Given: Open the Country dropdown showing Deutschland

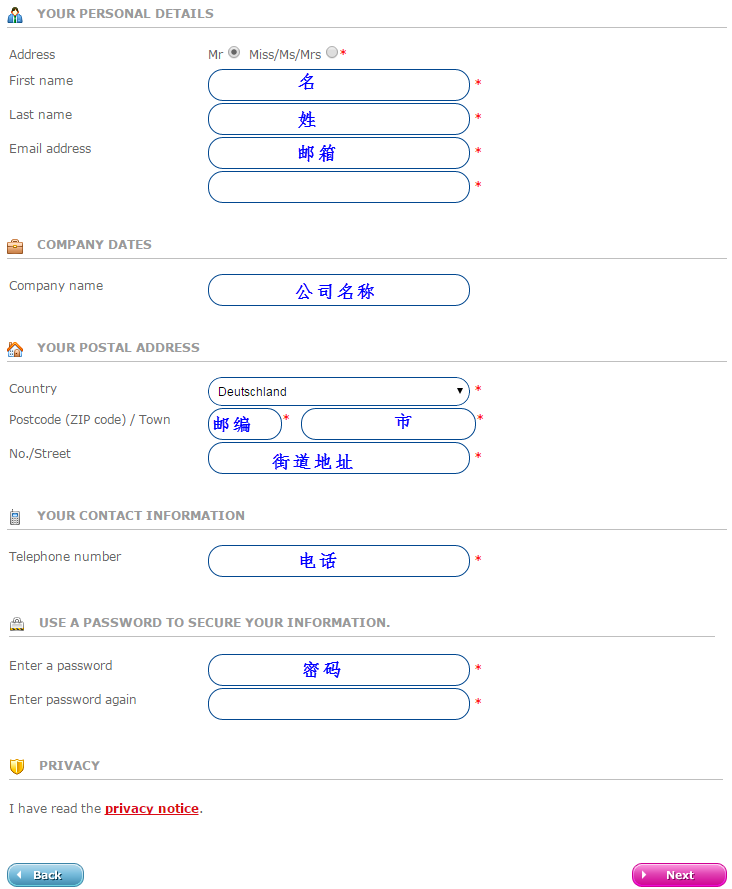Looking at the screenshot, I should 339,392.
